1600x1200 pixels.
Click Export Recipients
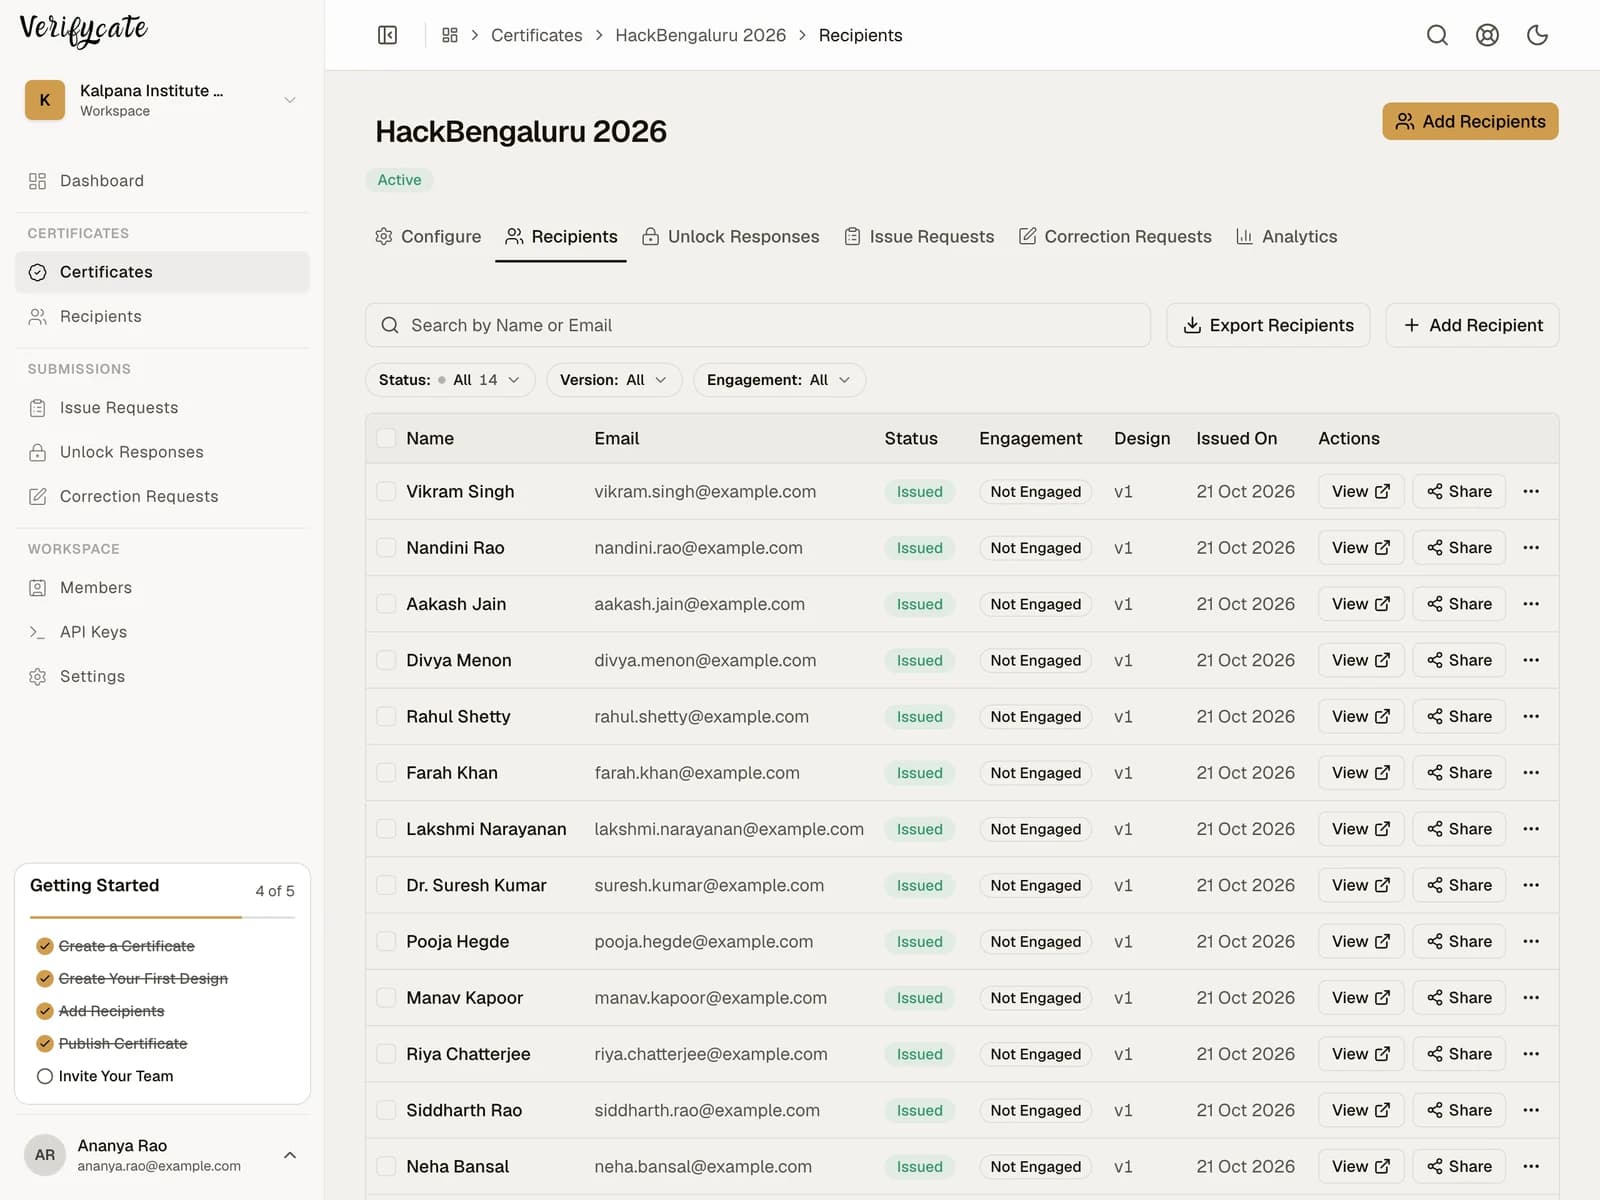[x=1268, y=325]
